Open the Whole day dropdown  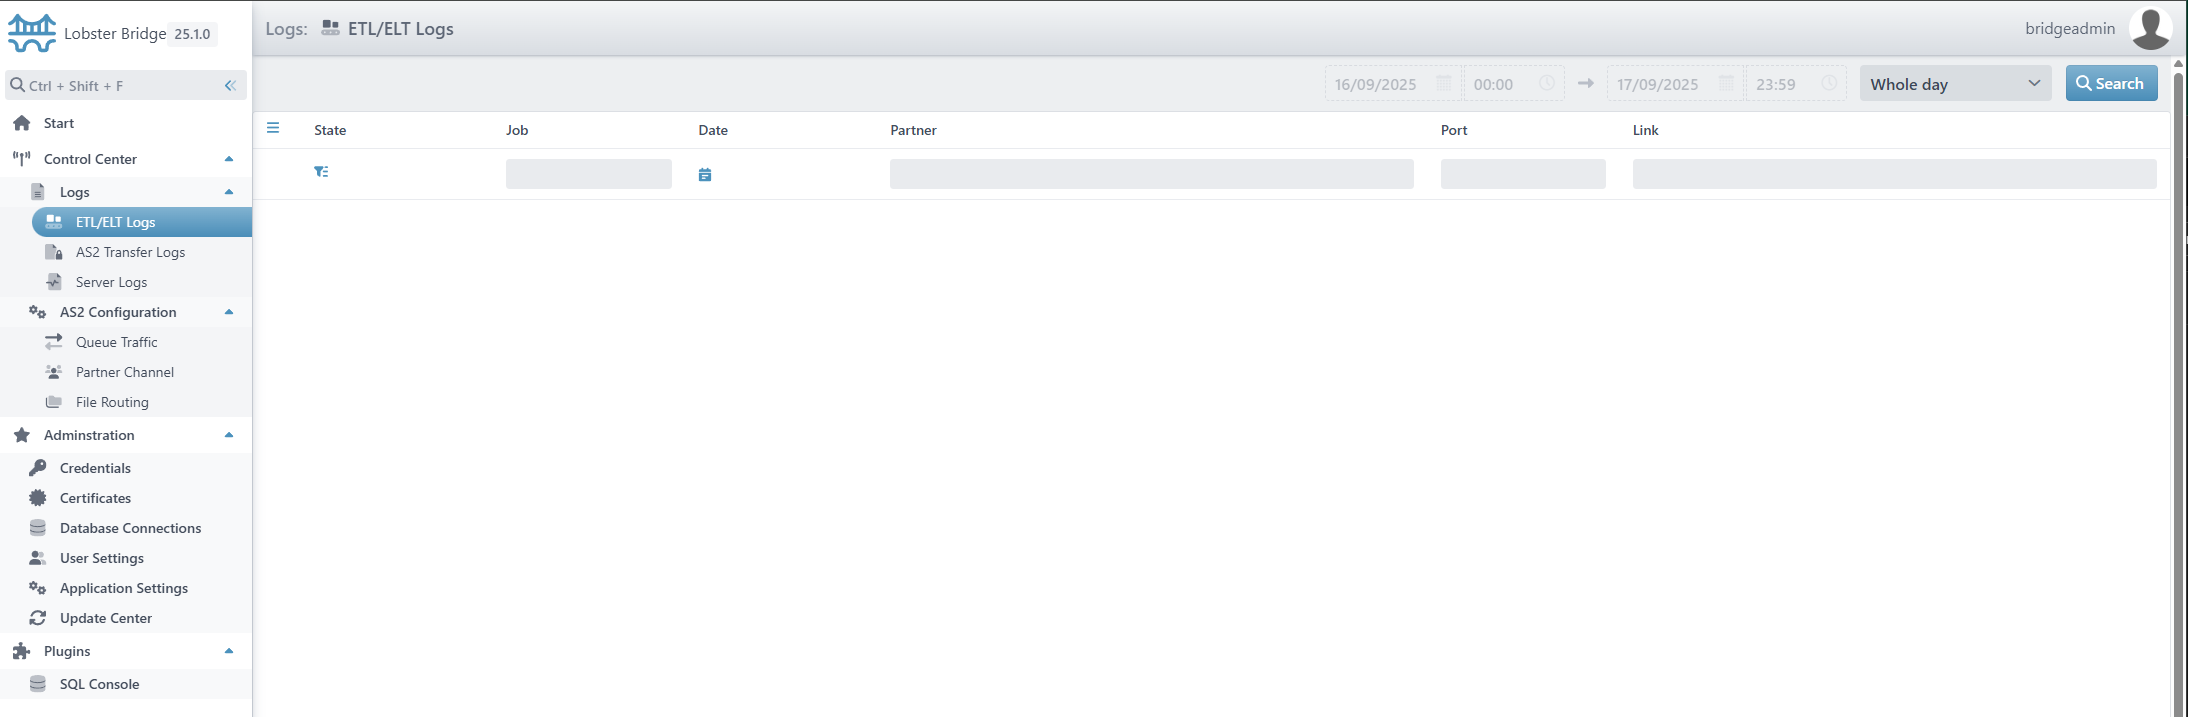(x=1954, y=84)
